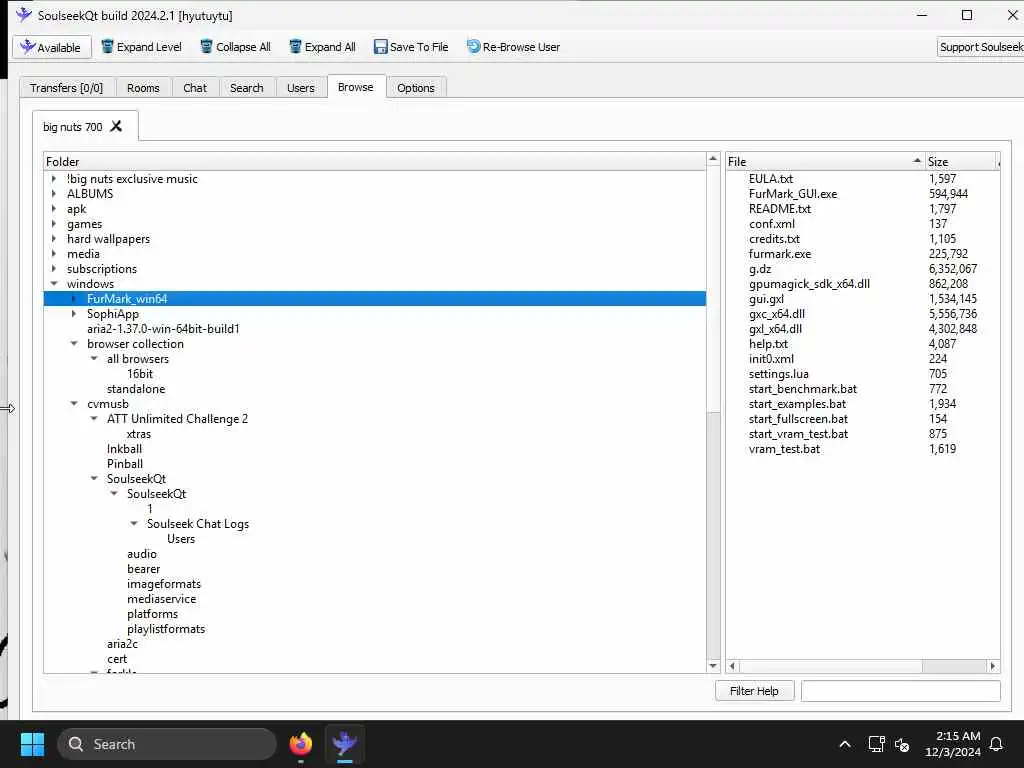The image size is (1024, 768).
Task: Switch to the Chat tab
Action: click(195, 88)
